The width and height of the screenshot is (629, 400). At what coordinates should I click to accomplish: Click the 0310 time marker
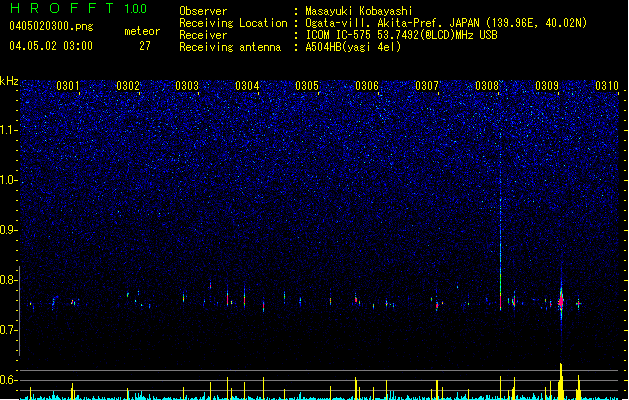click(607, 86)
